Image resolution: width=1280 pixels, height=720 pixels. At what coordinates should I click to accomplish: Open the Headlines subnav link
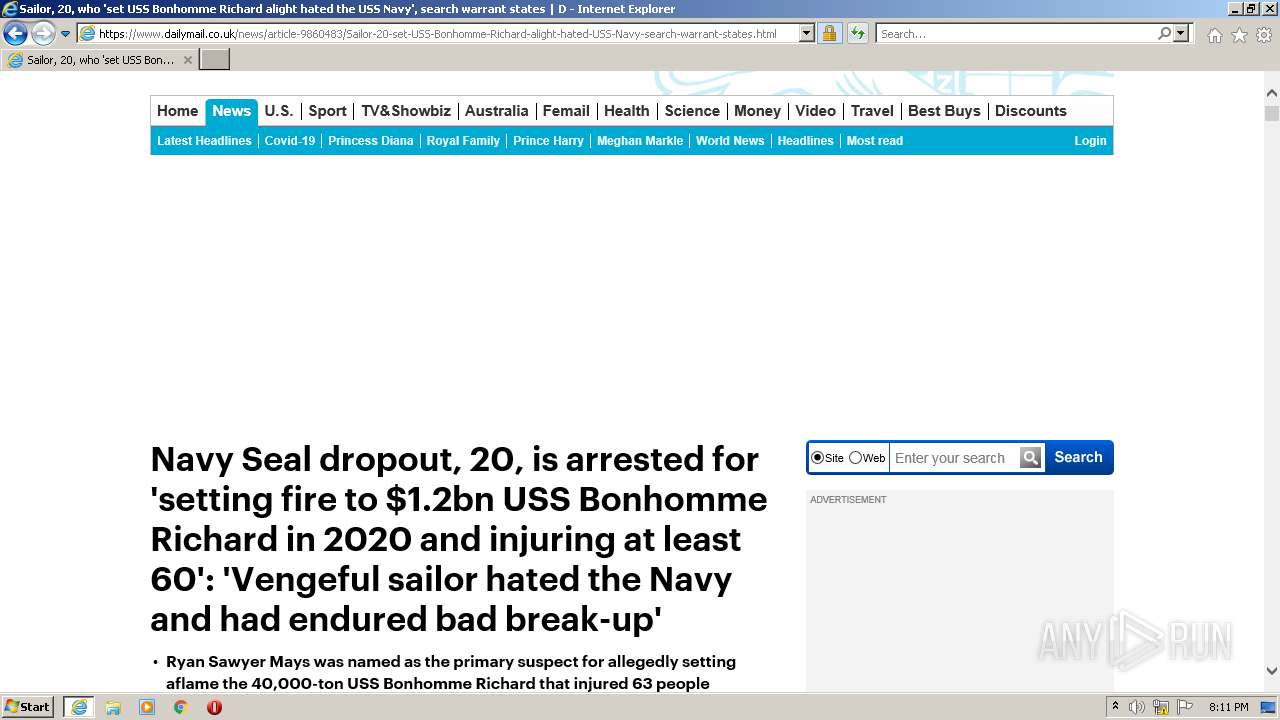click(805, 141)
